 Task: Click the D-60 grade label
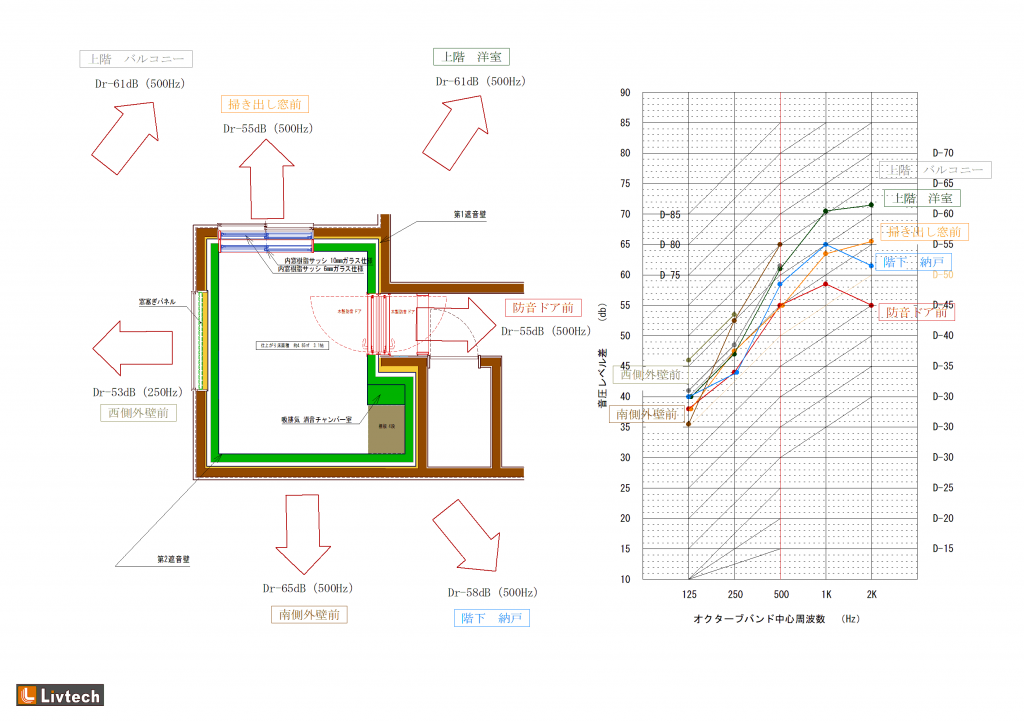[942, 214]
